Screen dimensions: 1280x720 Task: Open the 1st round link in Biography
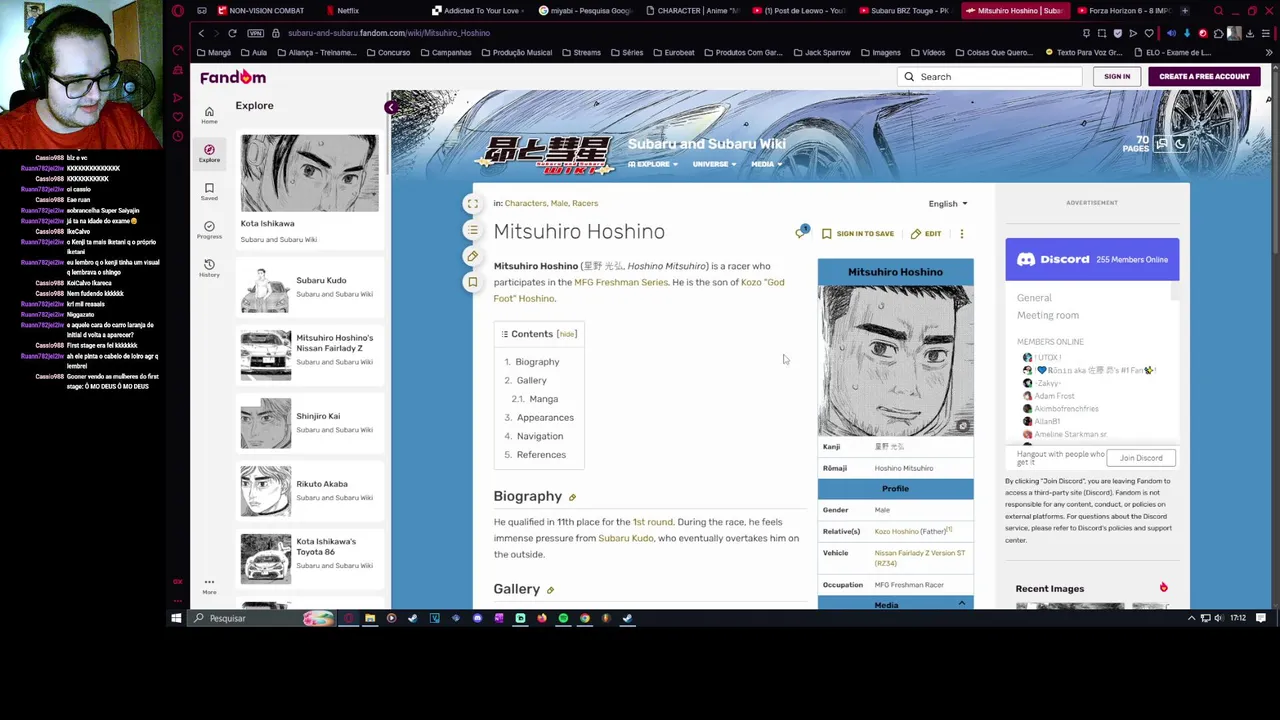pyautogui.click(x=653, y=522)
